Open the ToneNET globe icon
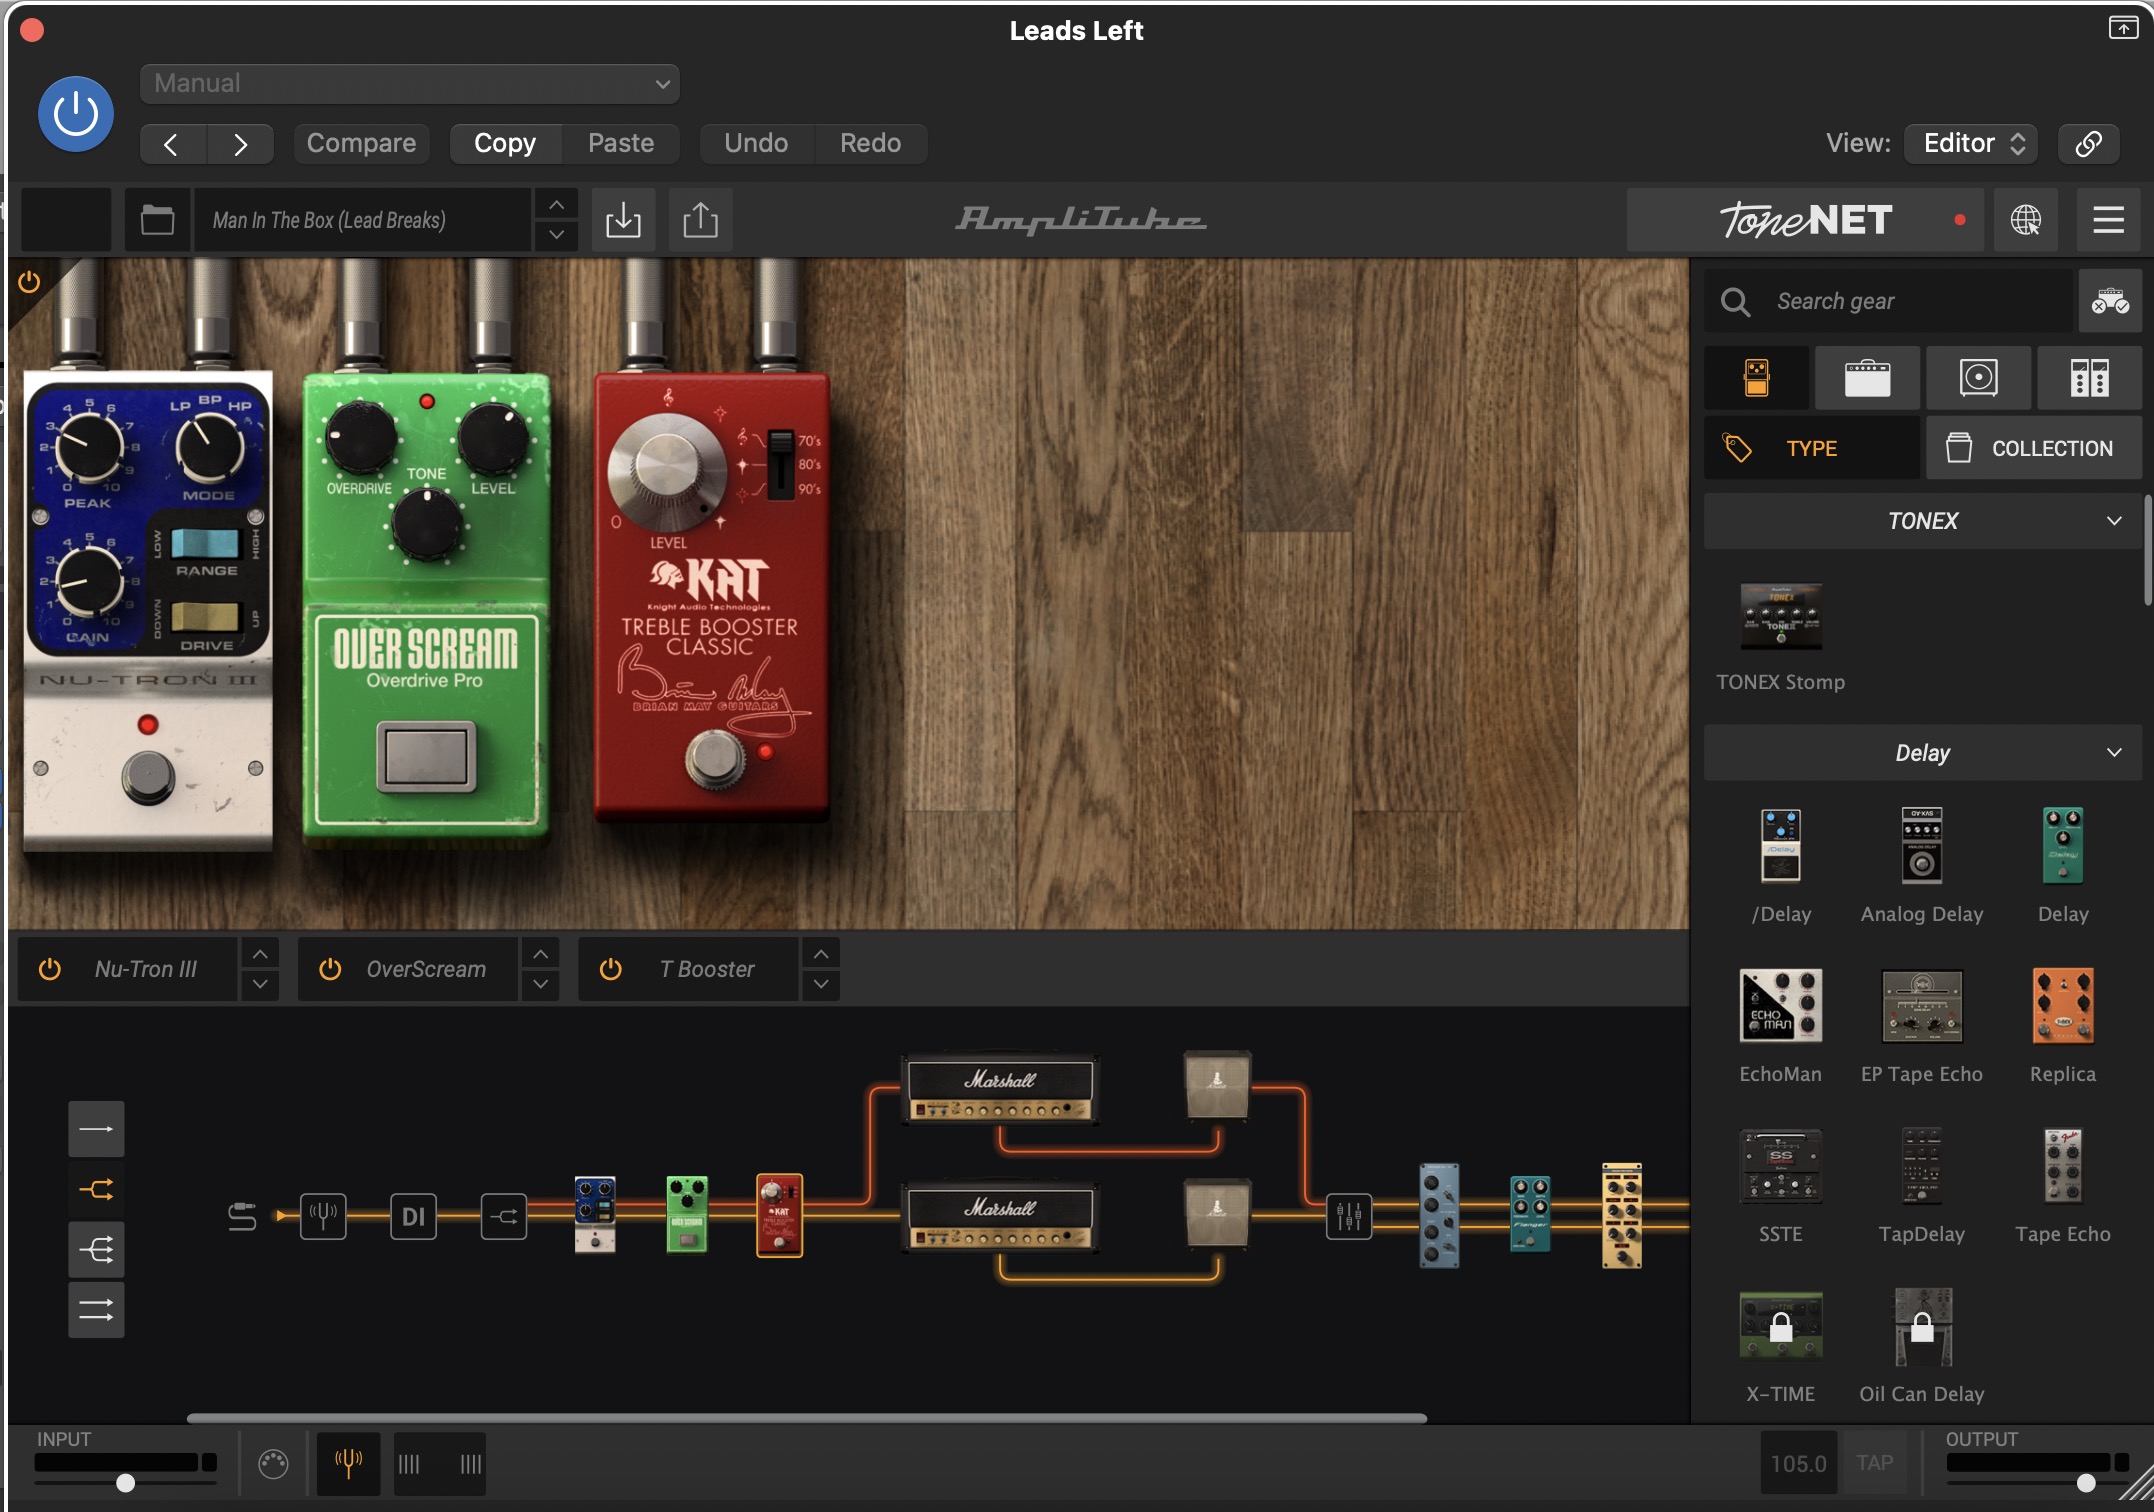 [x=2026, y=219]
